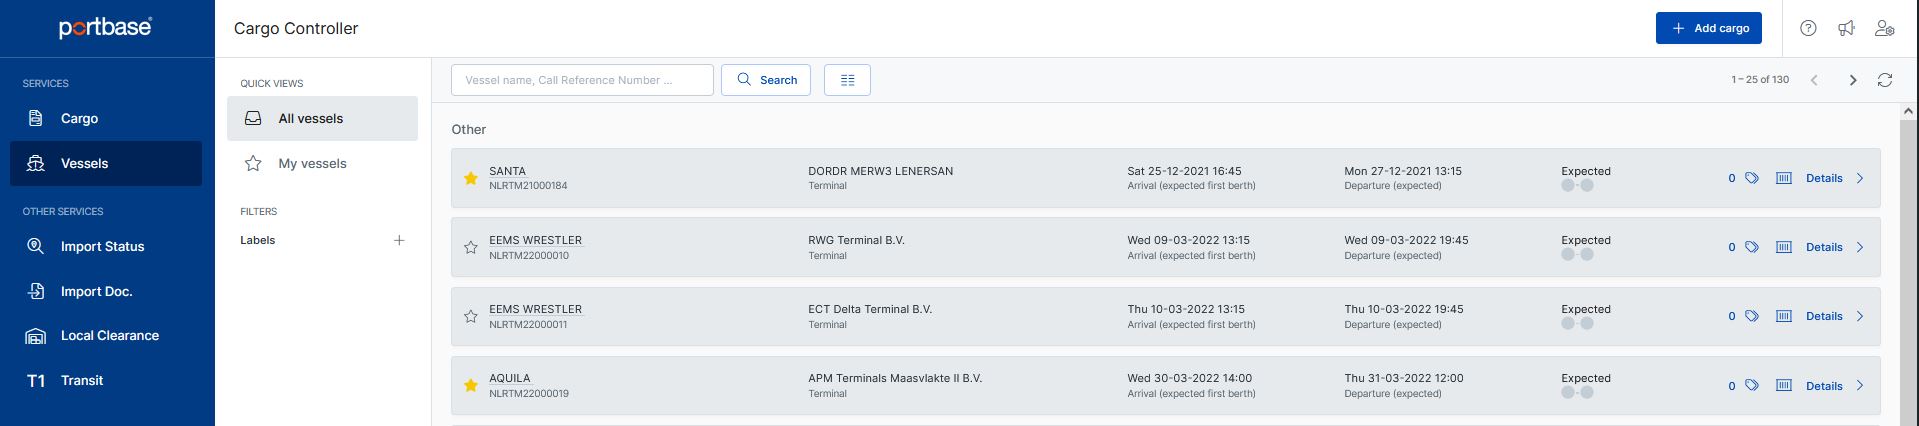Click the container icon for SANTA
This screenshot has width=1919, height=426.
pos(1783,178)
